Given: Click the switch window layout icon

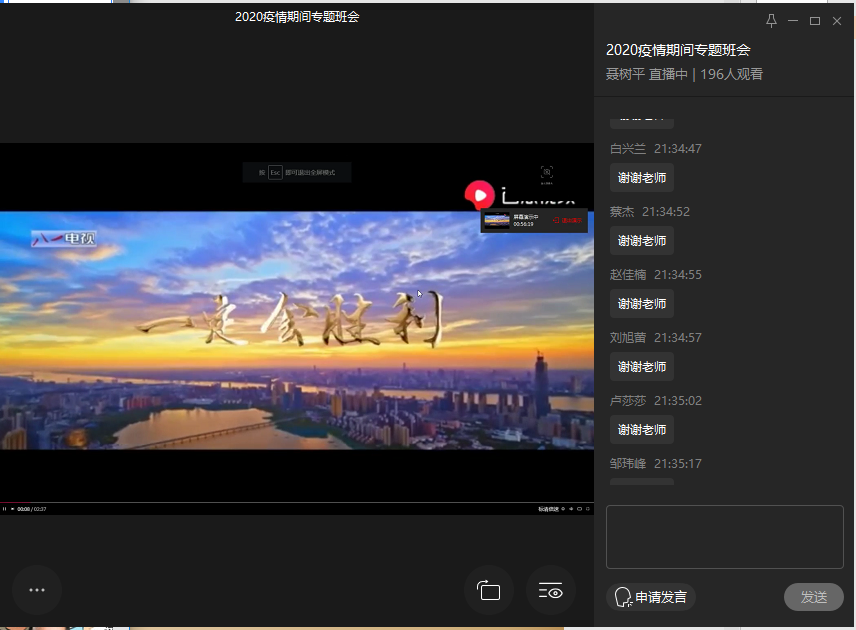Looking at the screenshot, I should (x=488, y=591).
